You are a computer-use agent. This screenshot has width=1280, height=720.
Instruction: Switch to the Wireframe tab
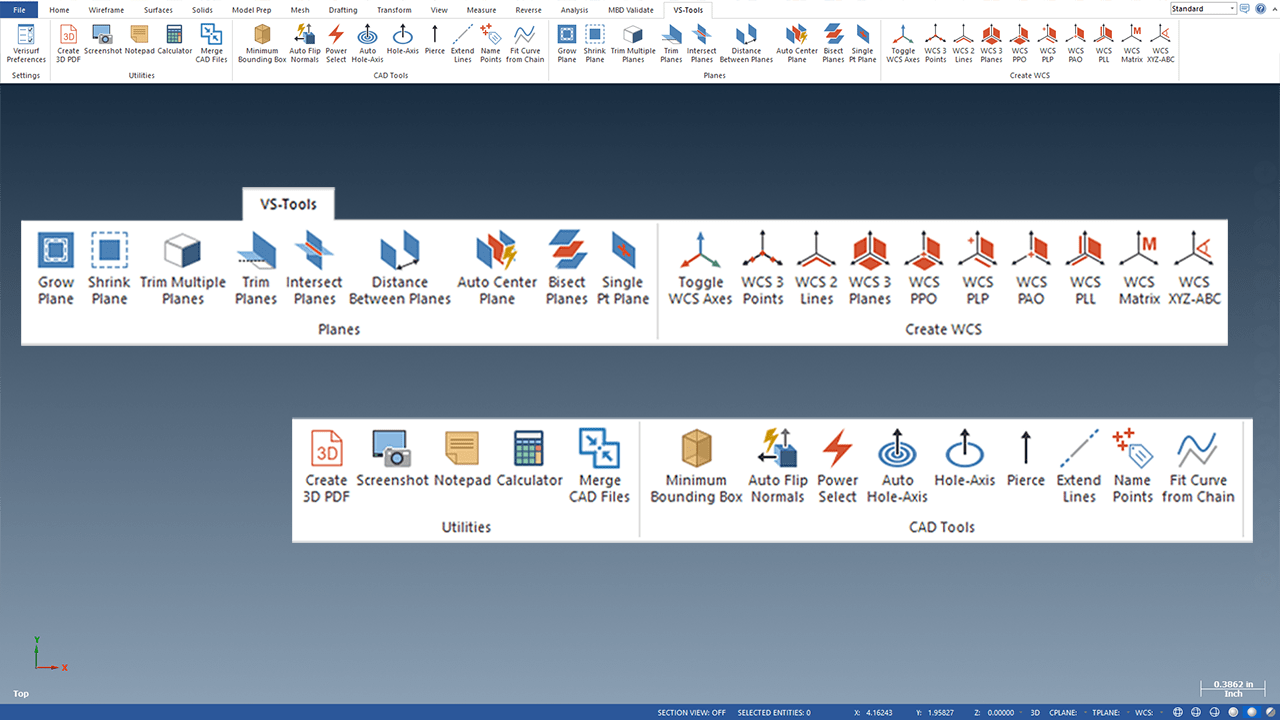[x=106, y=10]
